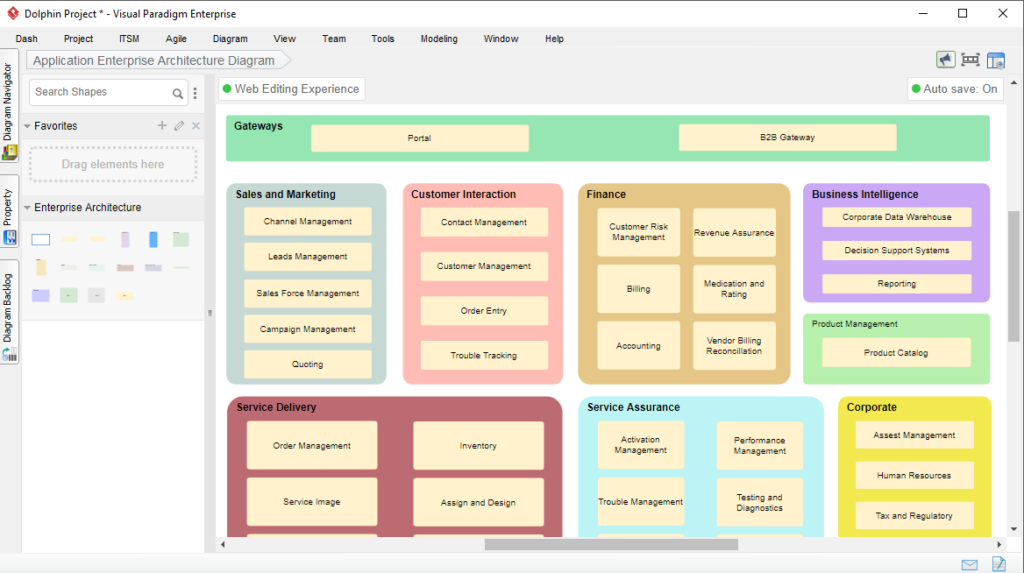Screen dimensions: 1024x573
Task: Remove favorites with the X icon
Action: point(196,125)
